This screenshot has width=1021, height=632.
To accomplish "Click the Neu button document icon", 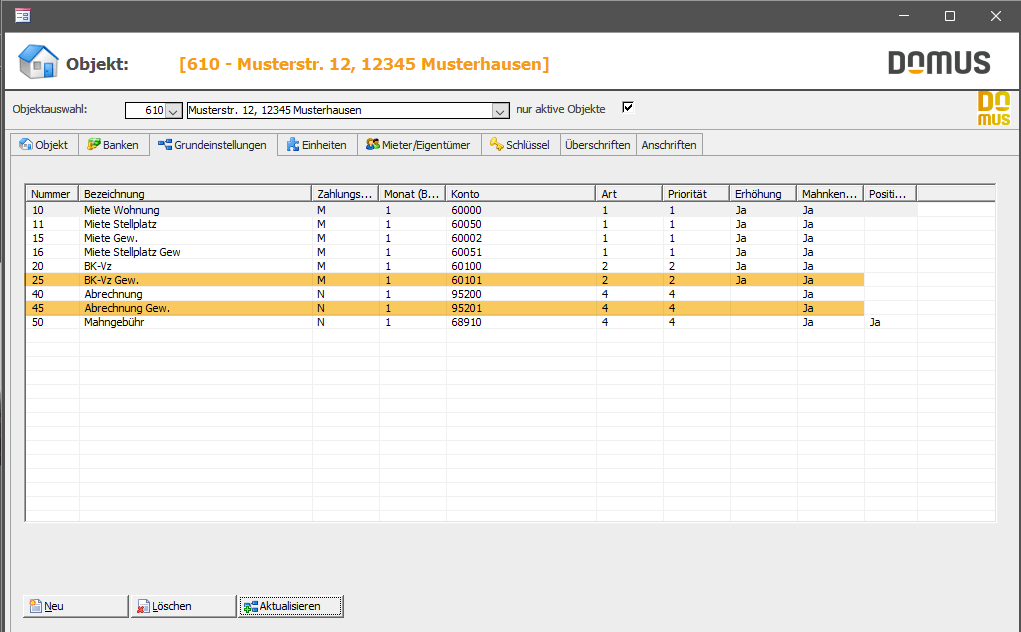I will point(36,606).
